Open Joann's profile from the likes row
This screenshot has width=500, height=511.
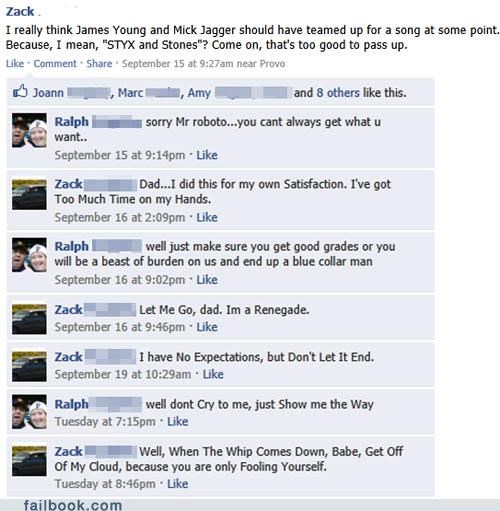pos(48,93)
